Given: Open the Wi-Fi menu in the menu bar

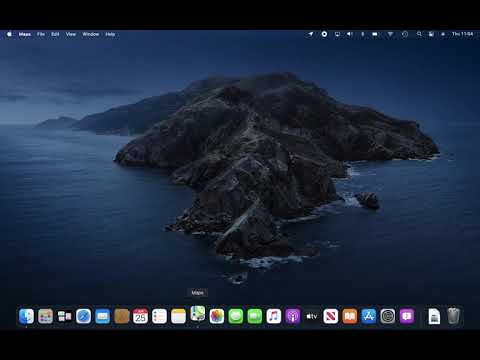Looking at the screenshot, I should (390, 34).
